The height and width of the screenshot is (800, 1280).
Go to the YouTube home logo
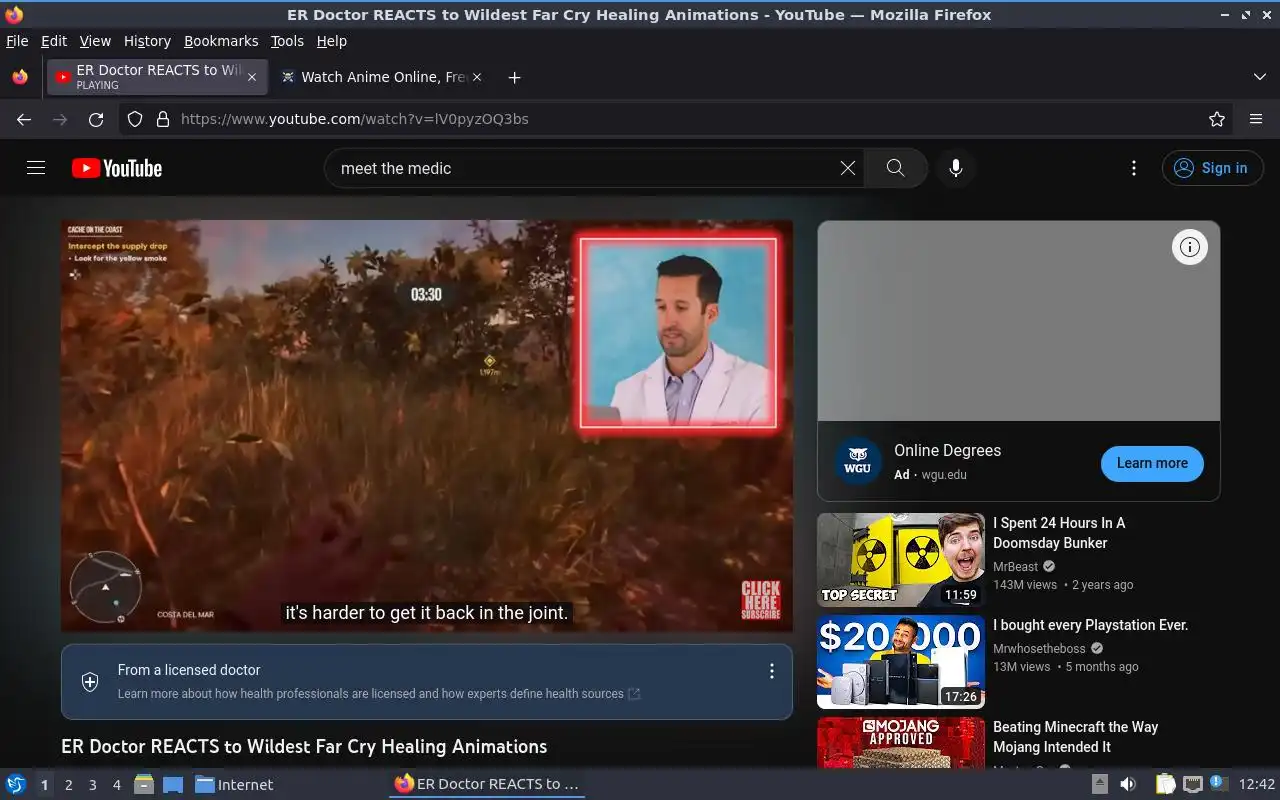117,168
